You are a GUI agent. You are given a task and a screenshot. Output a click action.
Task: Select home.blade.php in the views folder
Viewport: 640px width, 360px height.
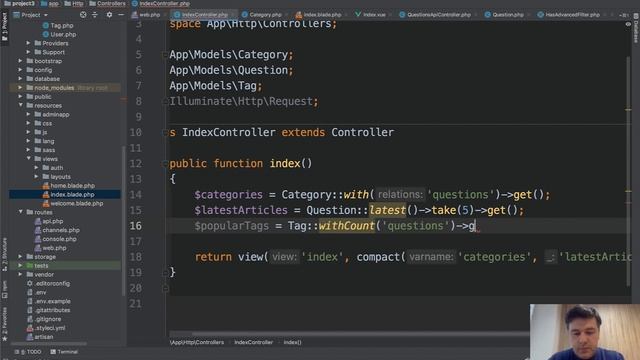(x=69, y=185)
